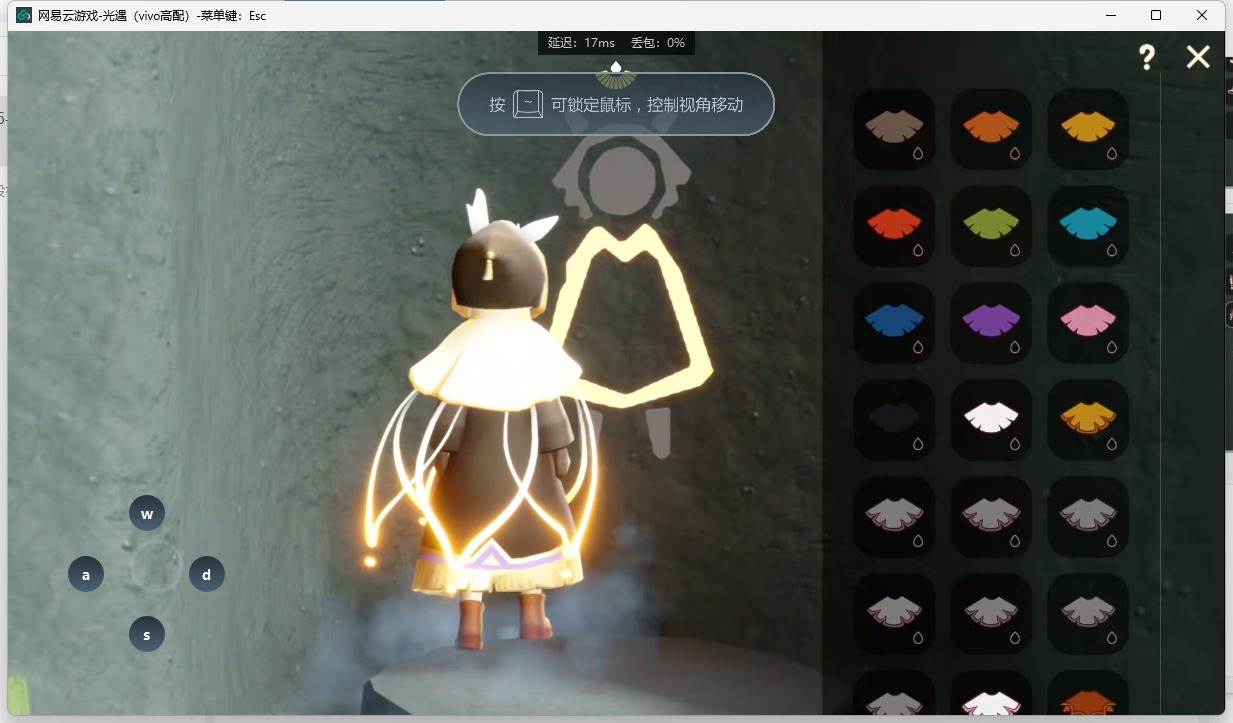
Task: Select the black cape
Action: coord(894,420)
